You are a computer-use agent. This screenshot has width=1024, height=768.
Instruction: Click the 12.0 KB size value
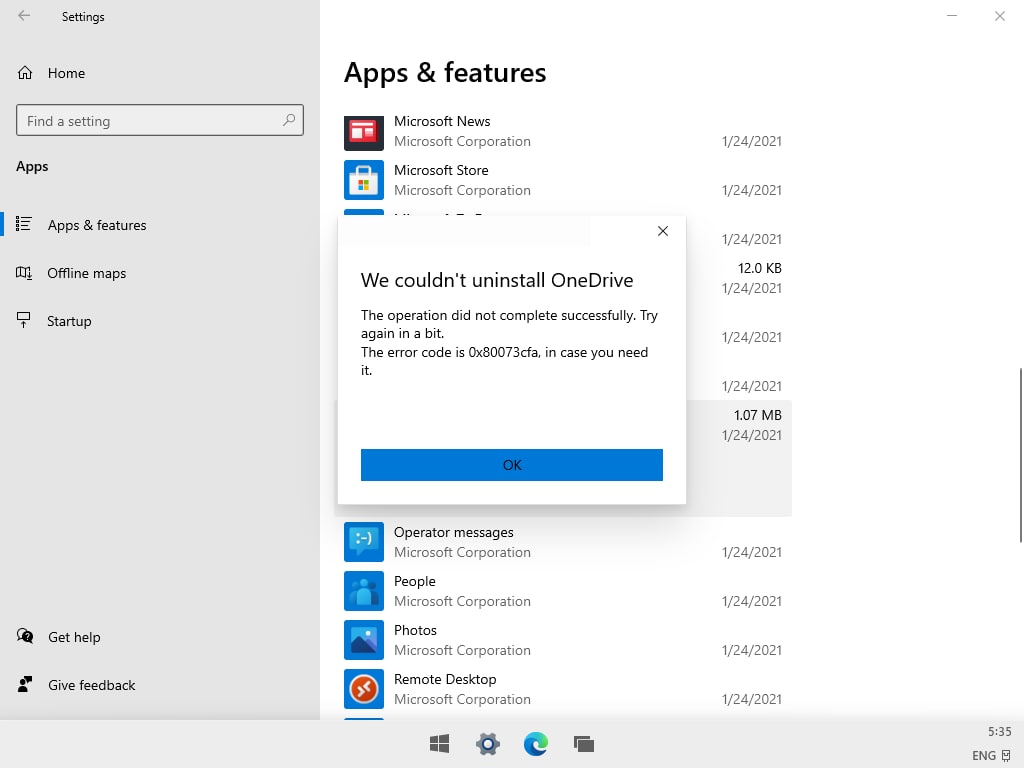[x=760, y=268]
